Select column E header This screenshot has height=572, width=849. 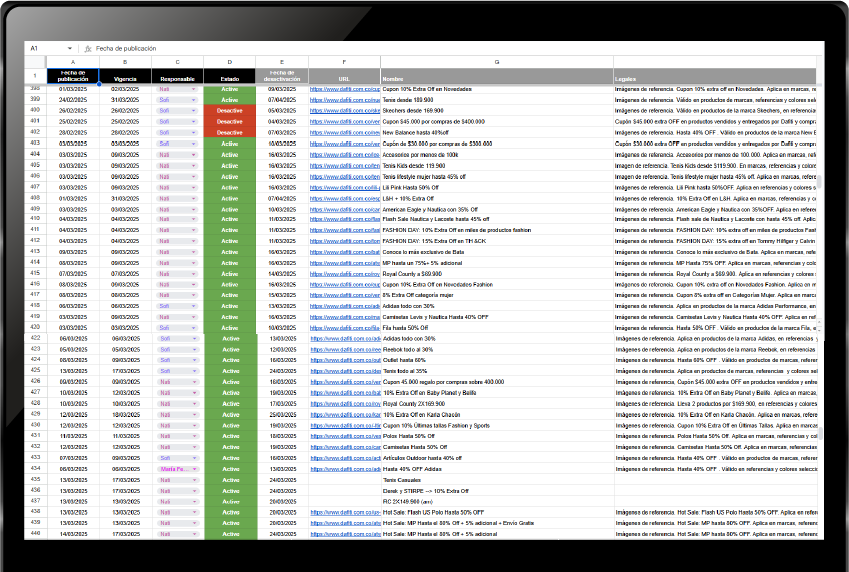point(282,62)
